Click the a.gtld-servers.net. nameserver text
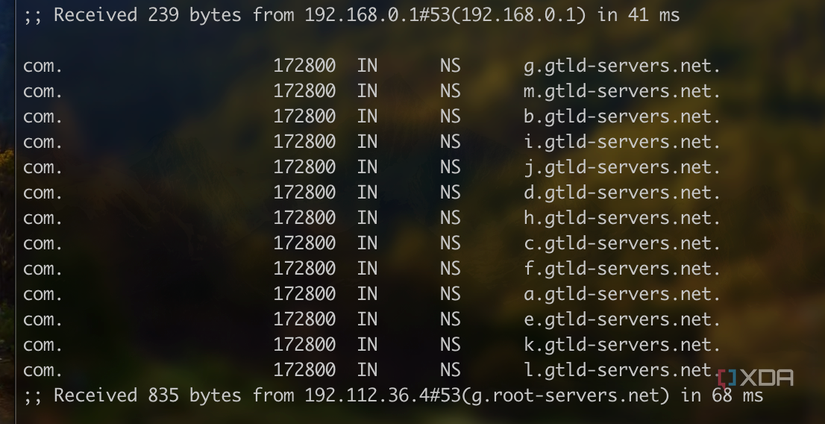Screen dimensions: 825x424 point(621,294)
